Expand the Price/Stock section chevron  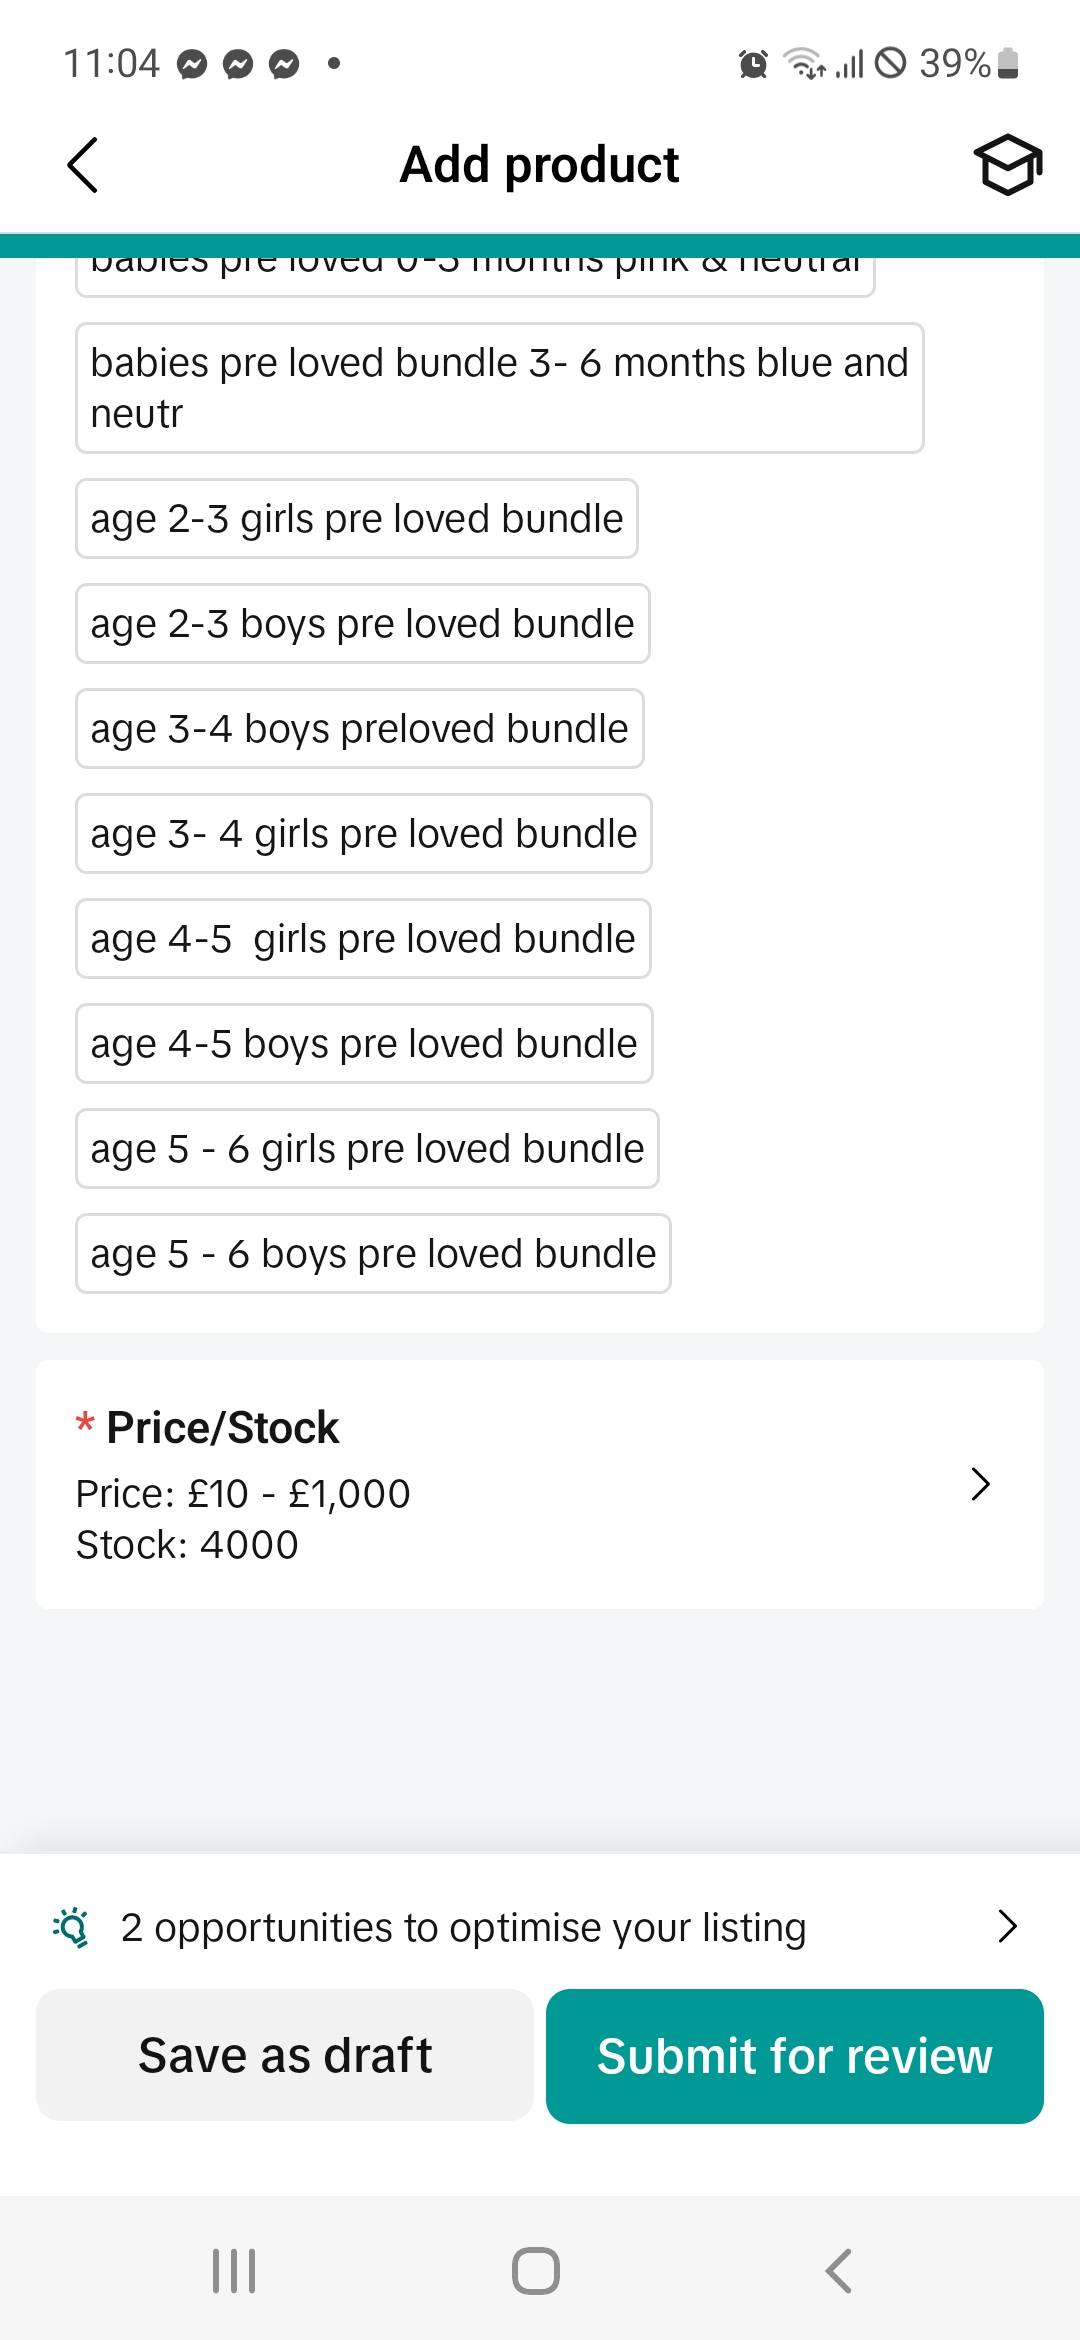click(981, 1484)
